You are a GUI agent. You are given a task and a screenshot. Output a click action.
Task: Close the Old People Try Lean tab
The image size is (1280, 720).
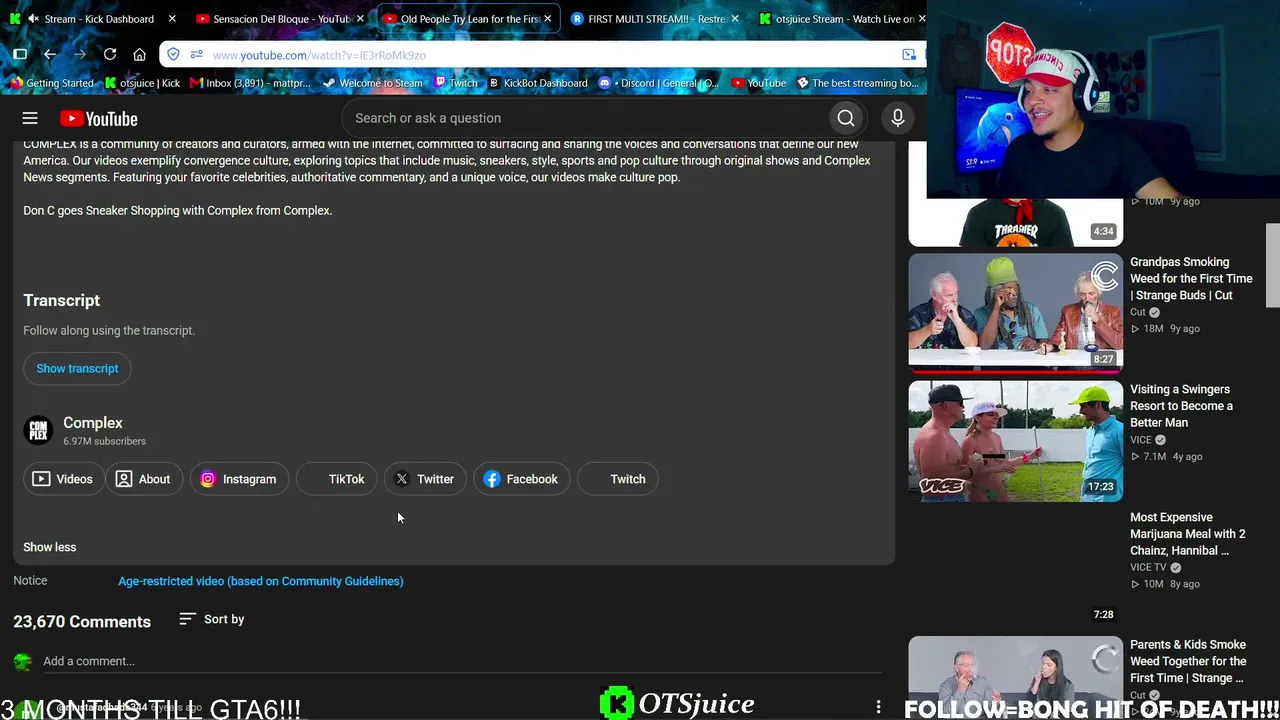(x=547, y=18)
